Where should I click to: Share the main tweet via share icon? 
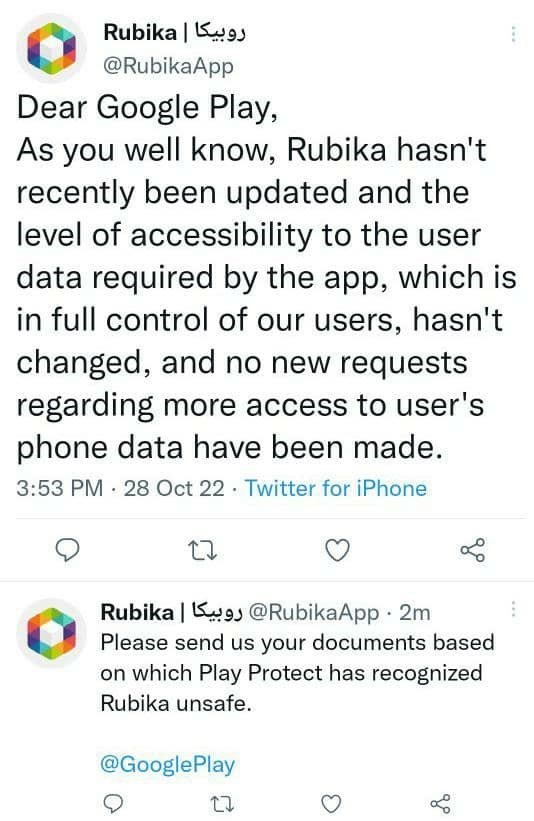tap(473, 550)
